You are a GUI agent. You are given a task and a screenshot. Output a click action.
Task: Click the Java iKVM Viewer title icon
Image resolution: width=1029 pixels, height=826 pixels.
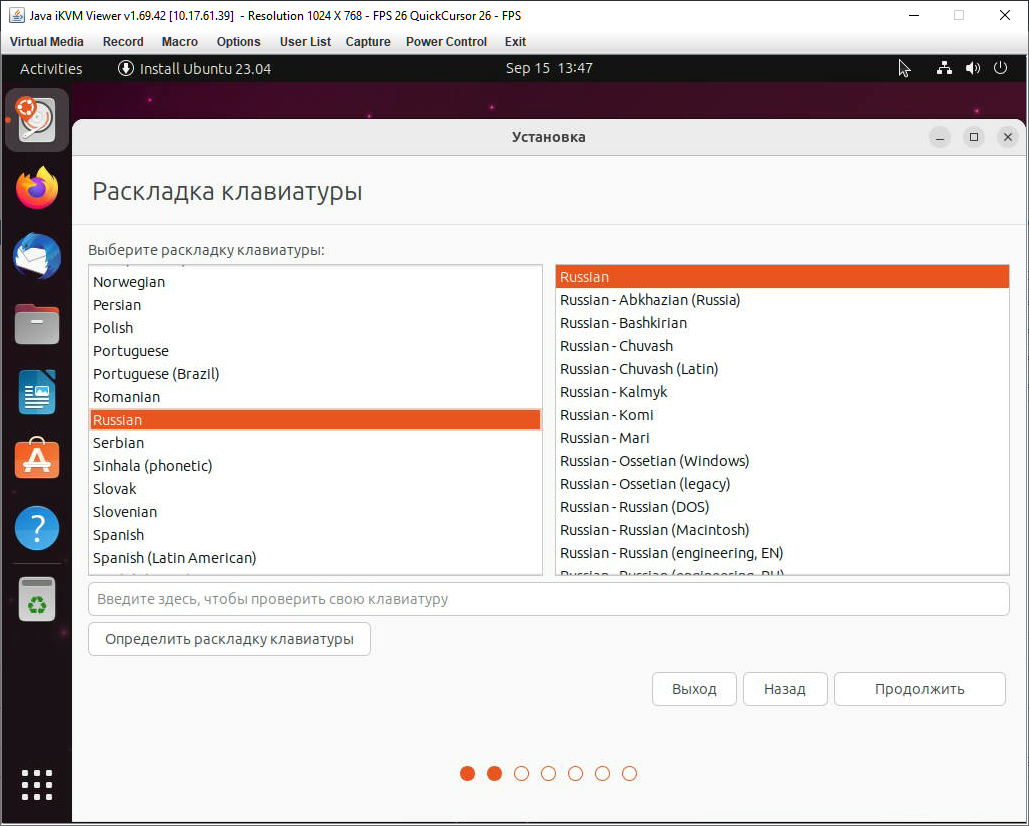coord(16,15)
